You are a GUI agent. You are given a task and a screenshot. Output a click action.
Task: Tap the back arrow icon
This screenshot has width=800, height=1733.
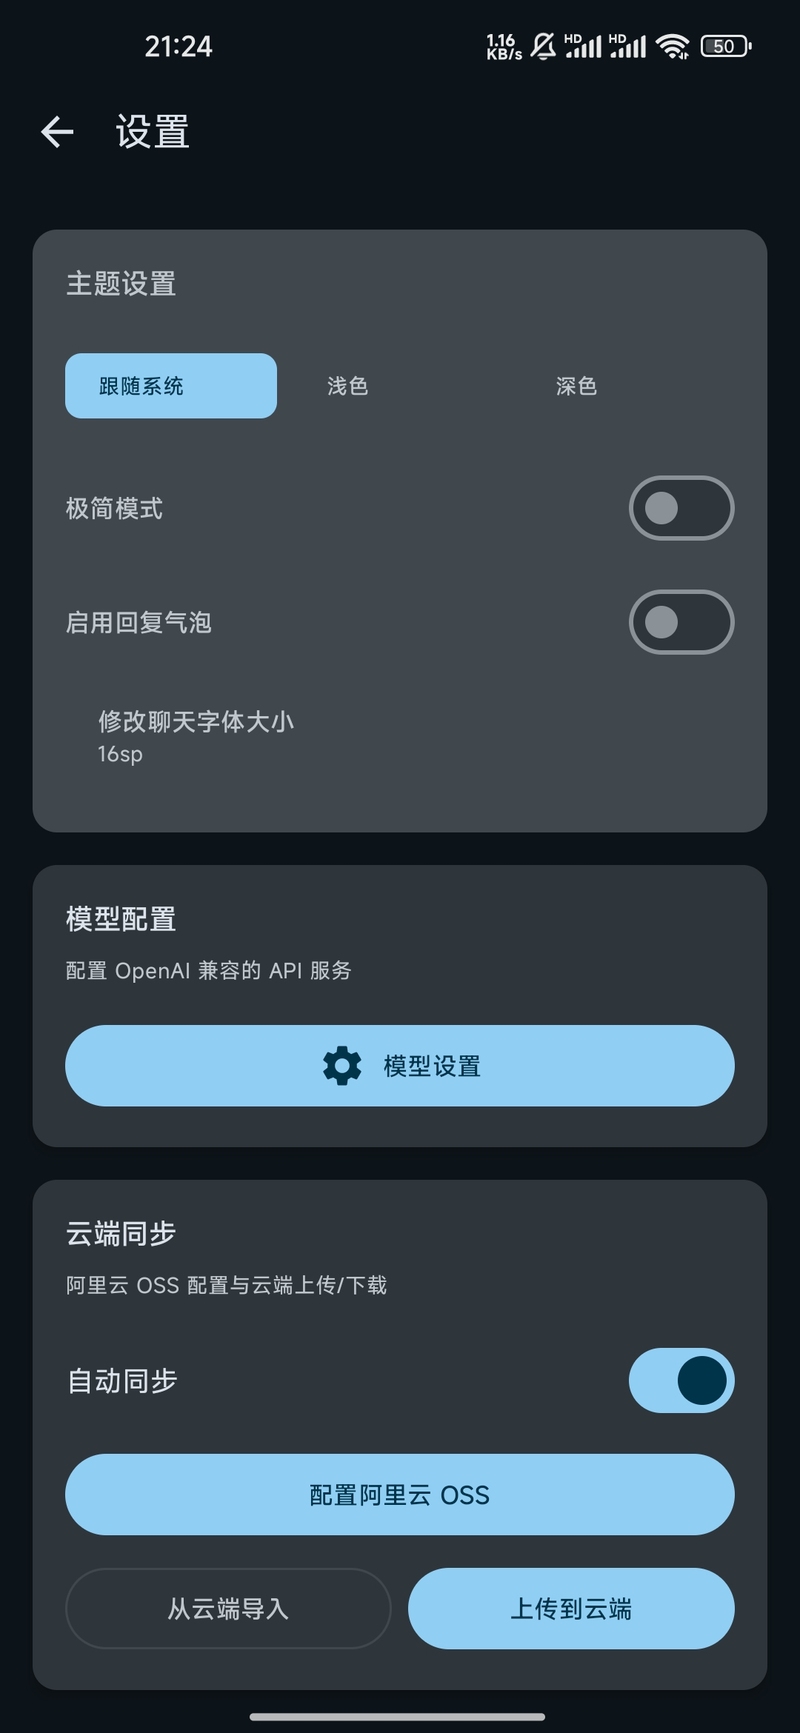coord(57,132)
